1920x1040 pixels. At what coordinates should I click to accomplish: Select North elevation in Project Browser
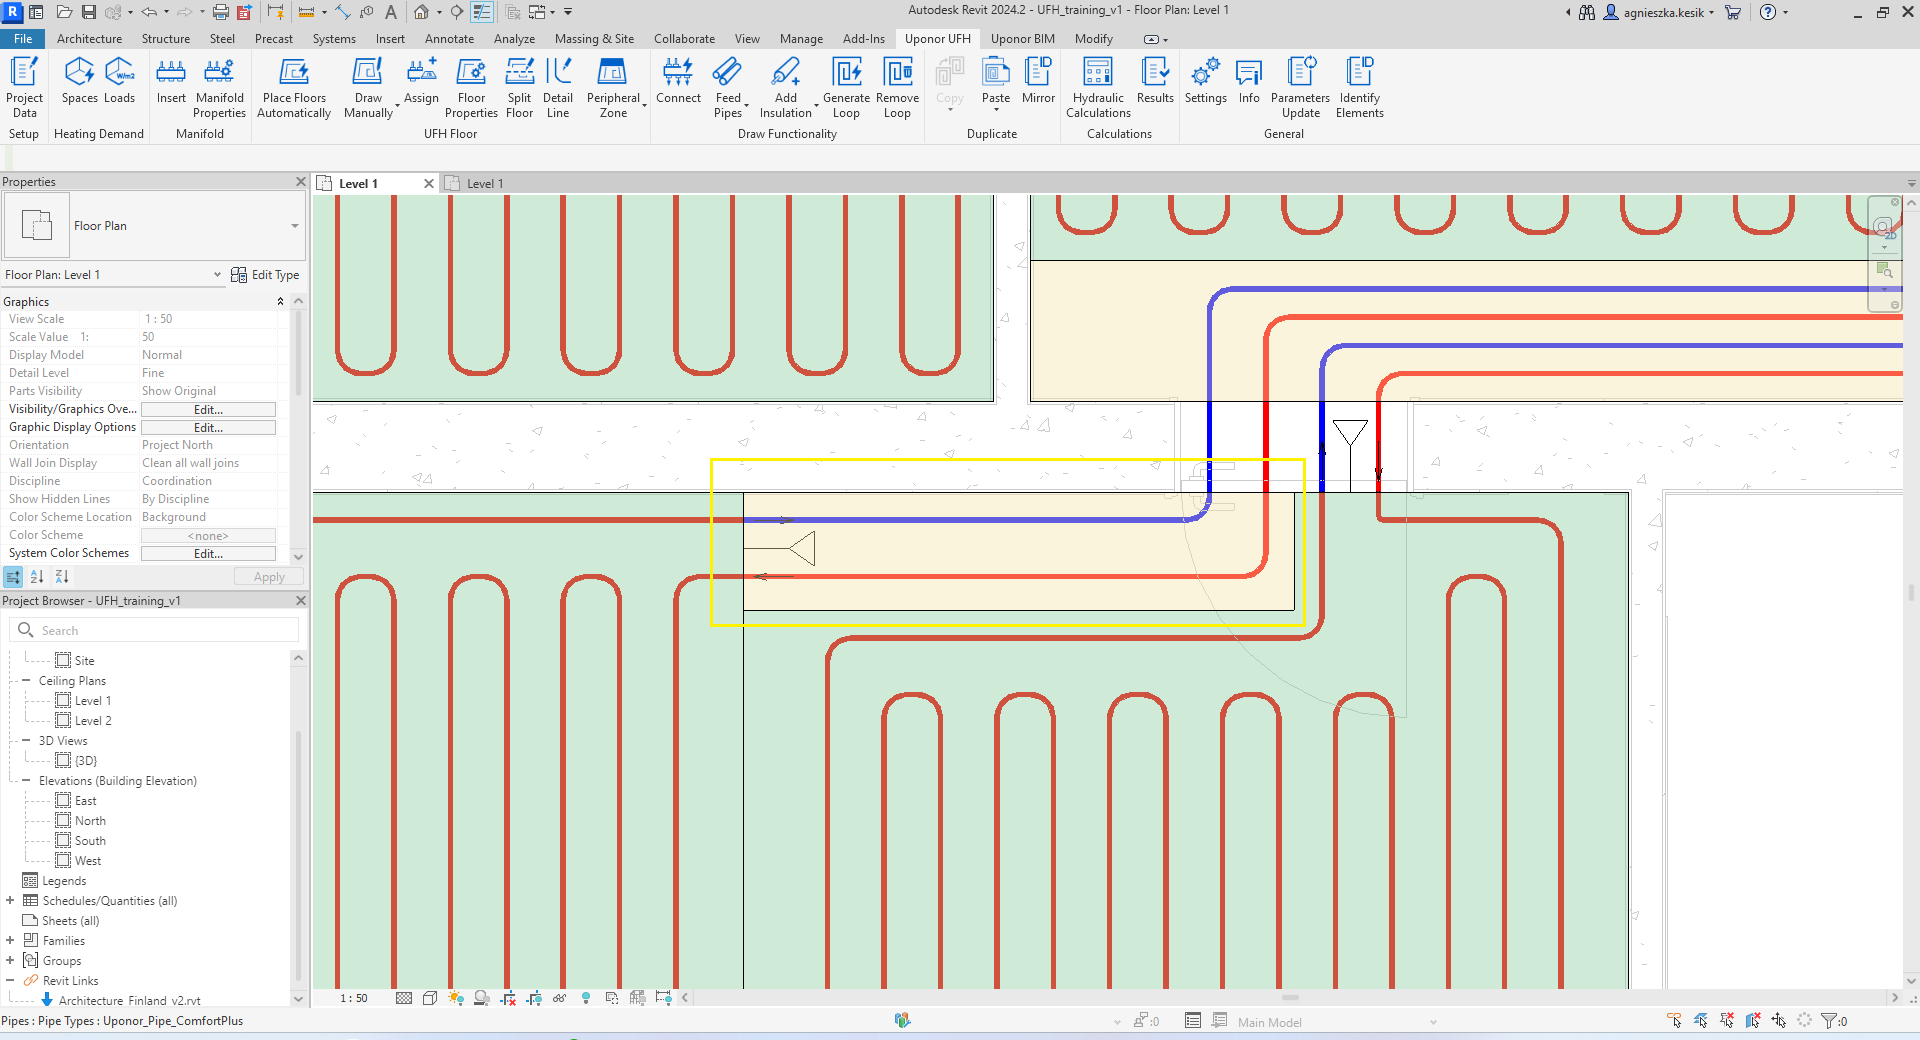90,821
